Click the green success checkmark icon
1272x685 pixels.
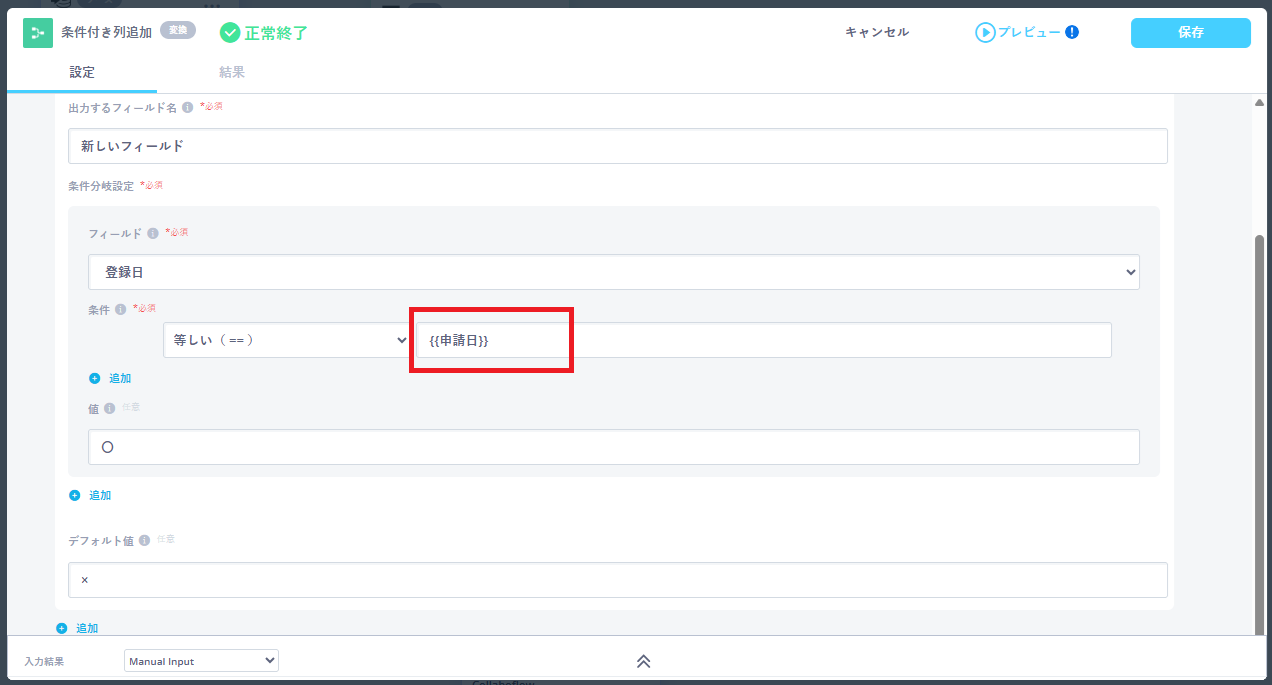click(x=230, y=33)
